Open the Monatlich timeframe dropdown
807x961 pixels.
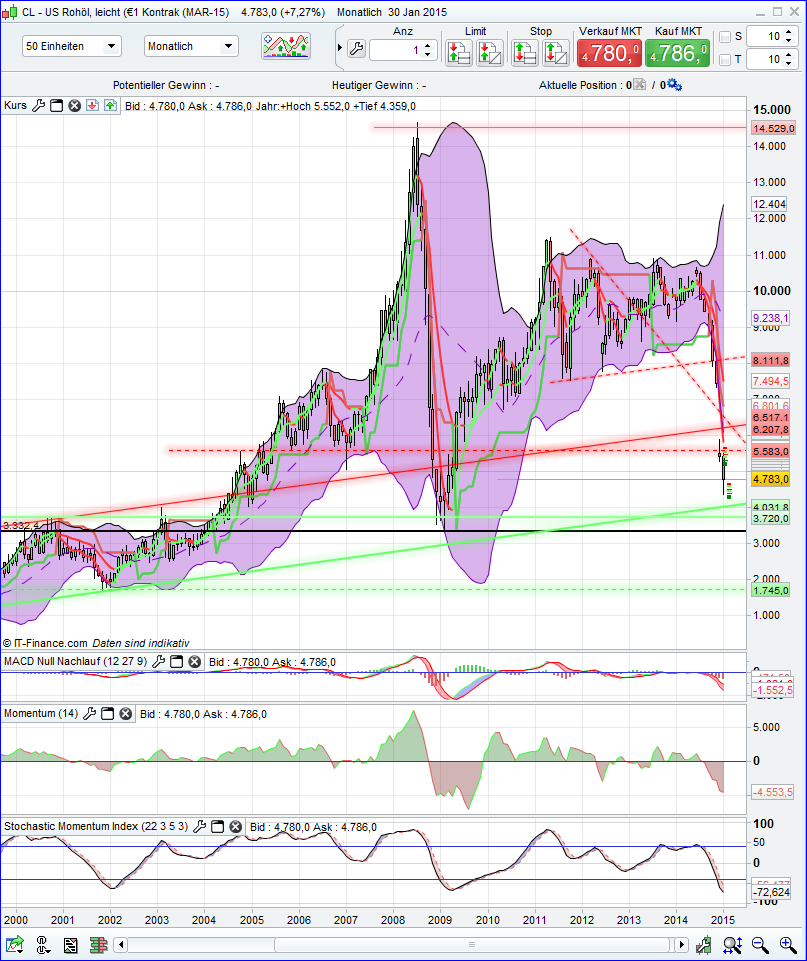point(192,45)
